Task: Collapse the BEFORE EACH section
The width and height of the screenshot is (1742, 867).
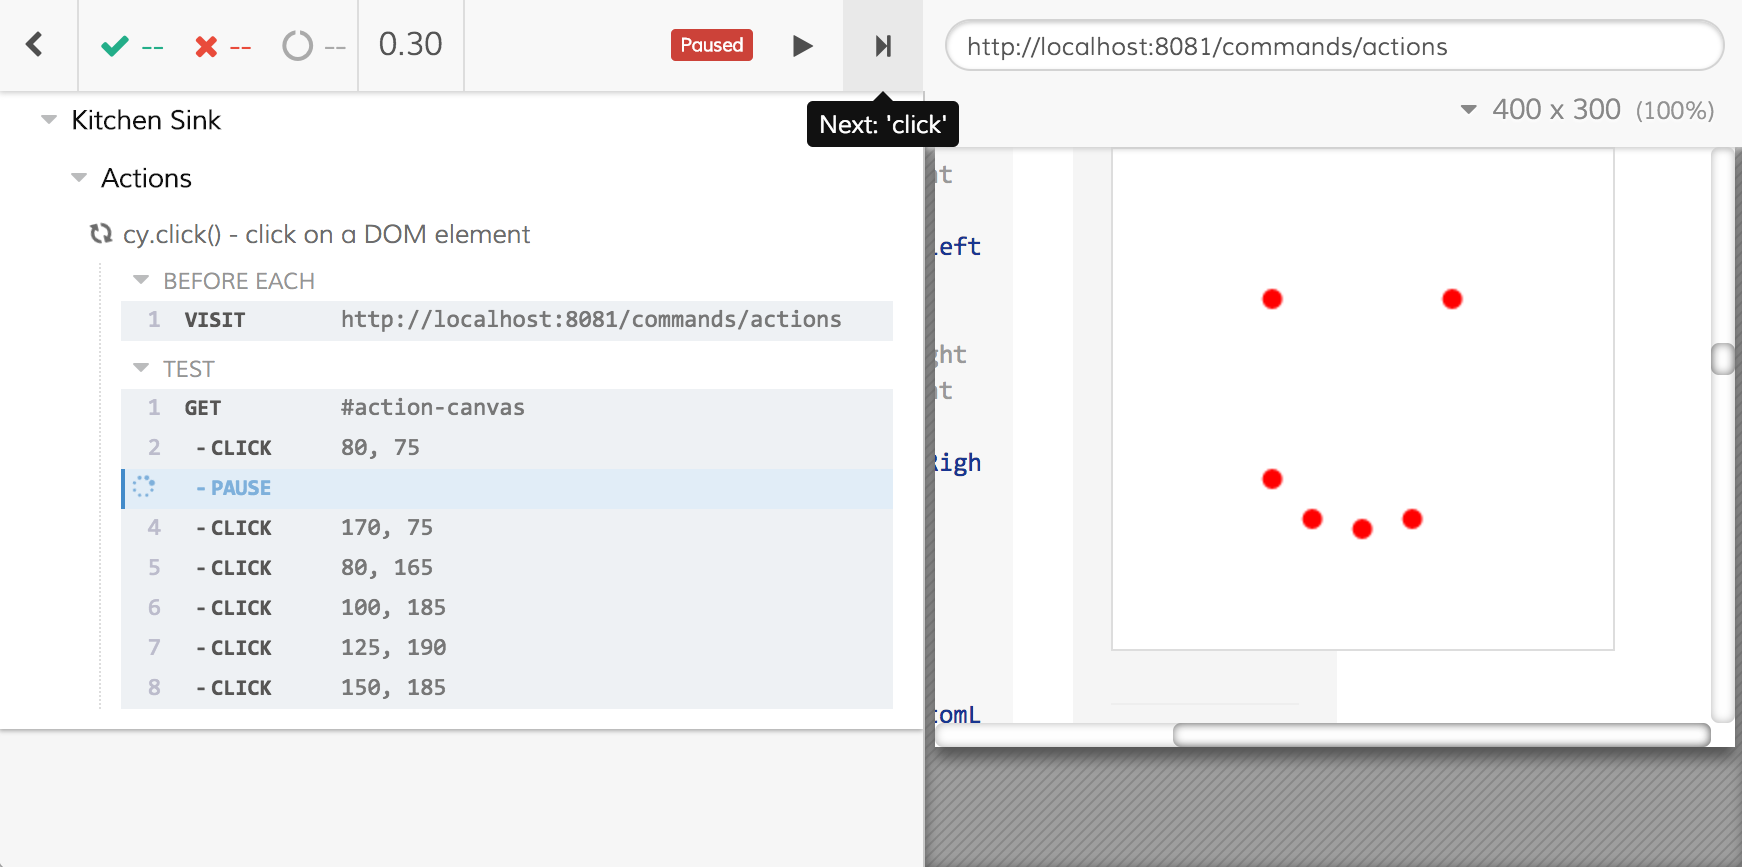Action: [141, 281]
